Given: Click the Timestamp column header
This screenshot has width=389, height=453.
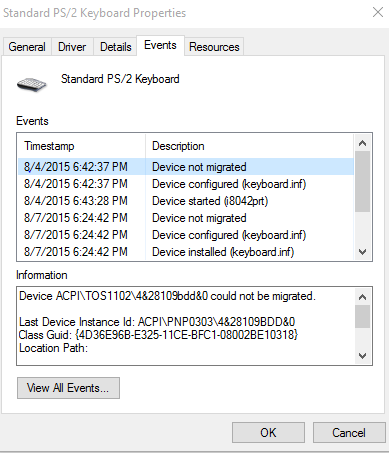Looking at the screenshot, I should (81, 146).
